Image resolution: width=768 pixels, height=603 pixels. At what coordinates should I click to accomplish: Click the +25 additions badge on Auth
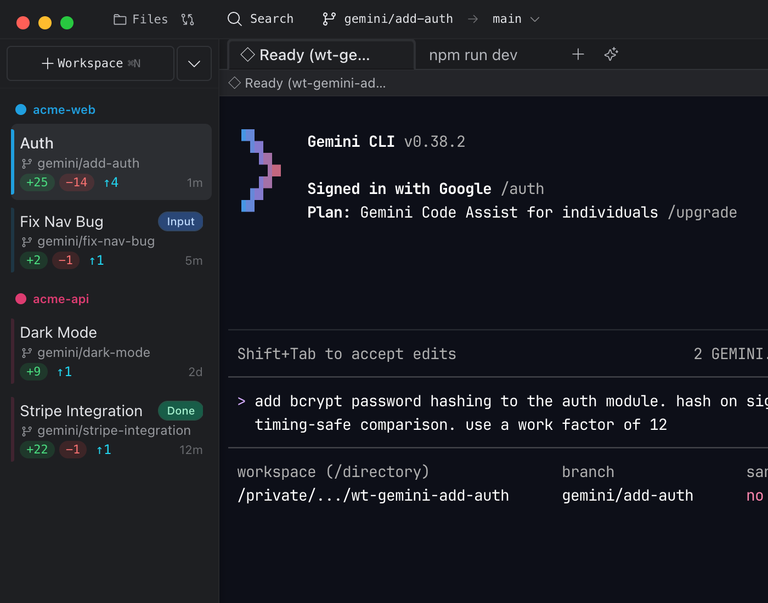37,182
